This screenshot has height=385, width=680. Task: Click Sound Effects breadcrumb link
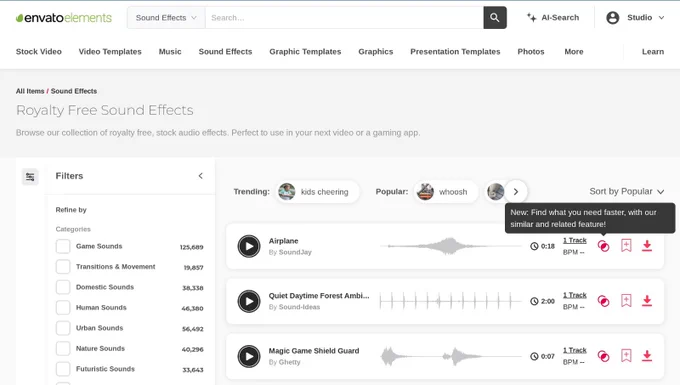[74, 91]
